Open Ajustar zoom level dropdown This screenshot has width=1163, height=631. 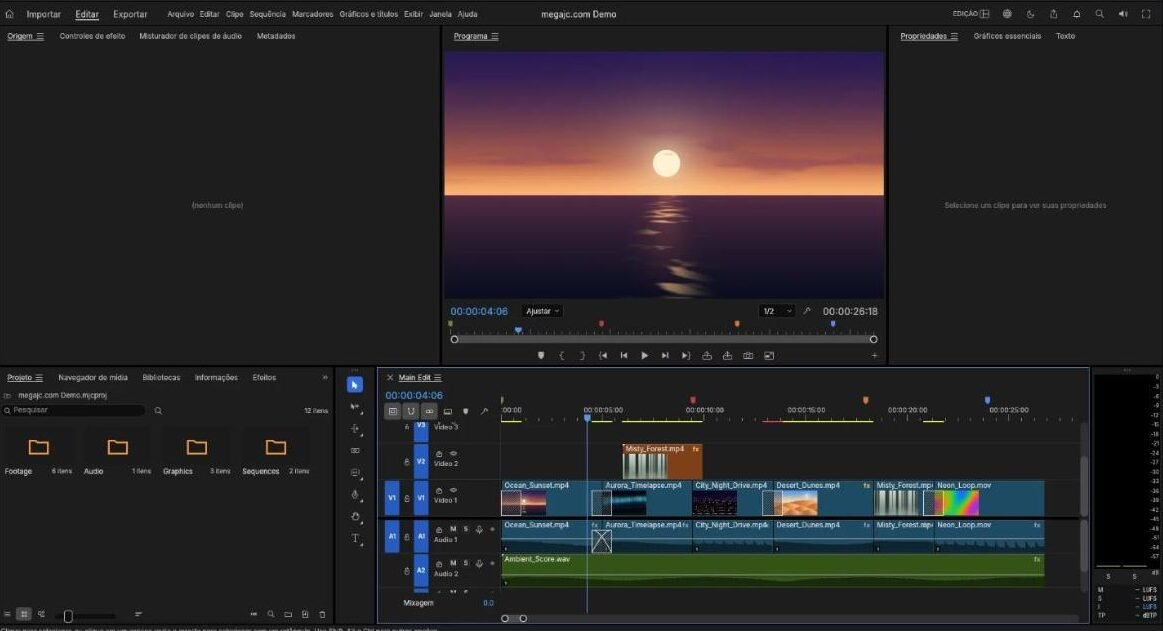coord(542,311)
